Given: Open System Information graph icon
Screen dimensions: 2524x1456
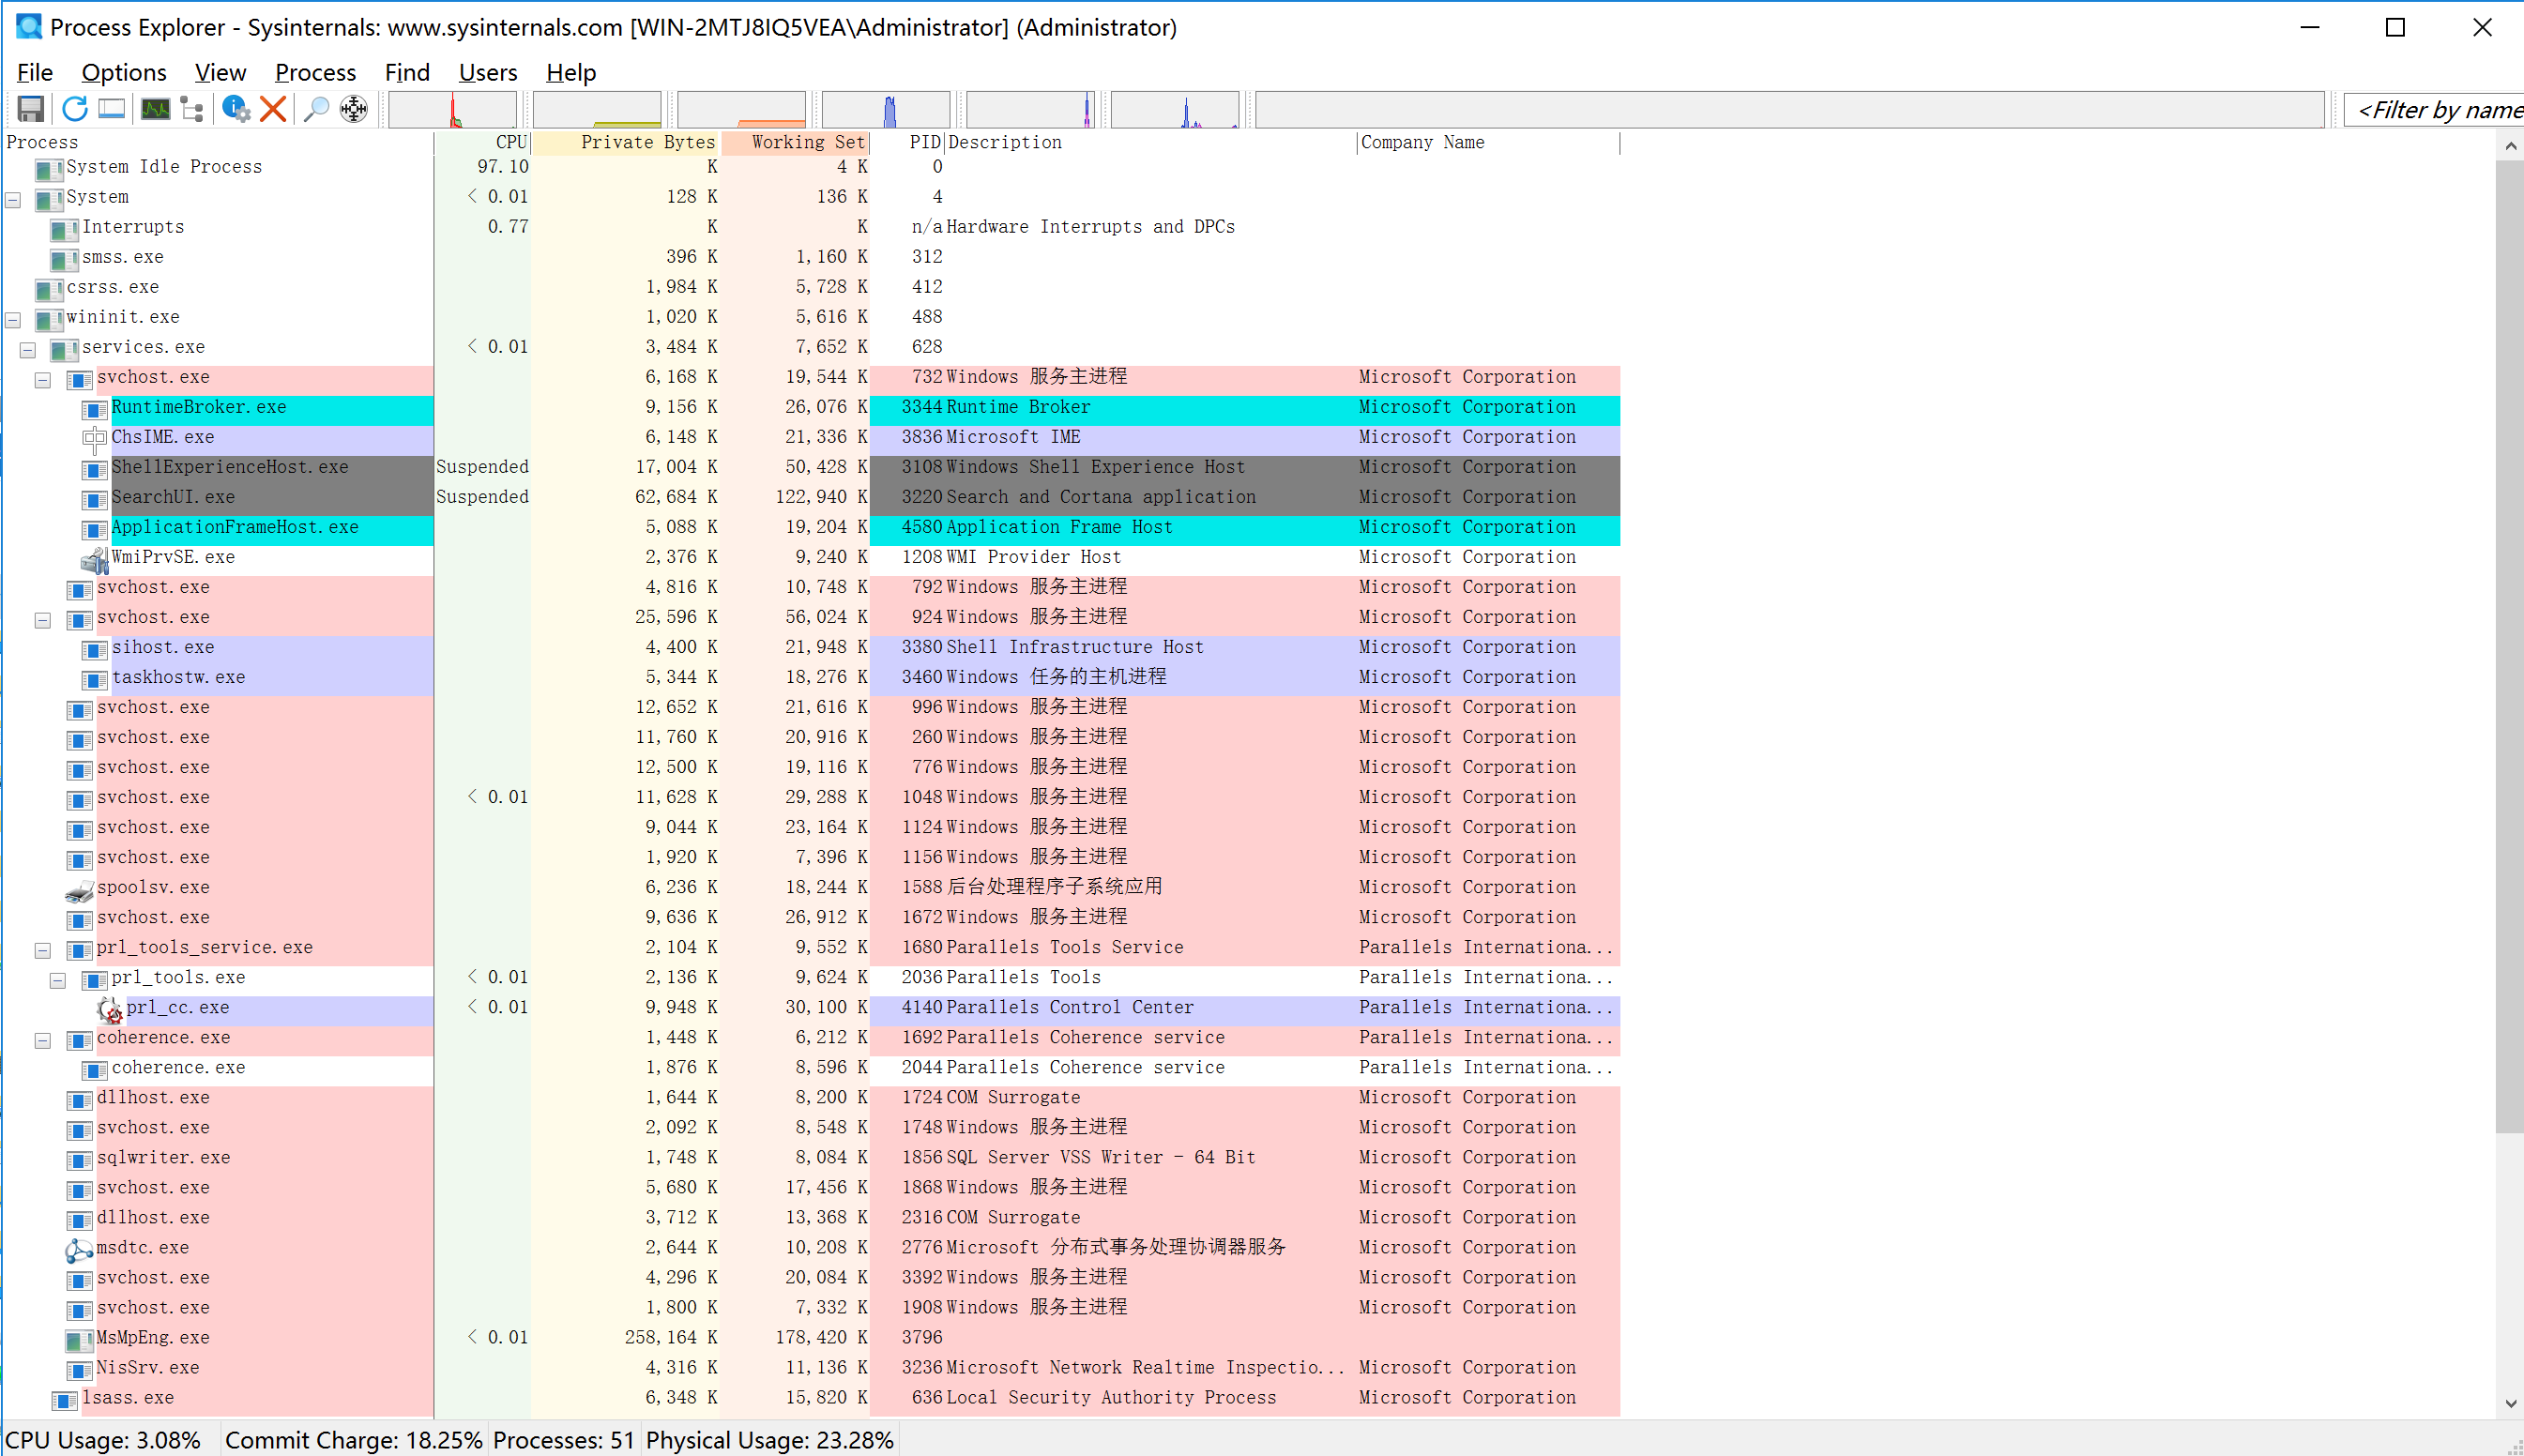Looking at the screenshot, I should pyautogui.click(x=155, y=109).
